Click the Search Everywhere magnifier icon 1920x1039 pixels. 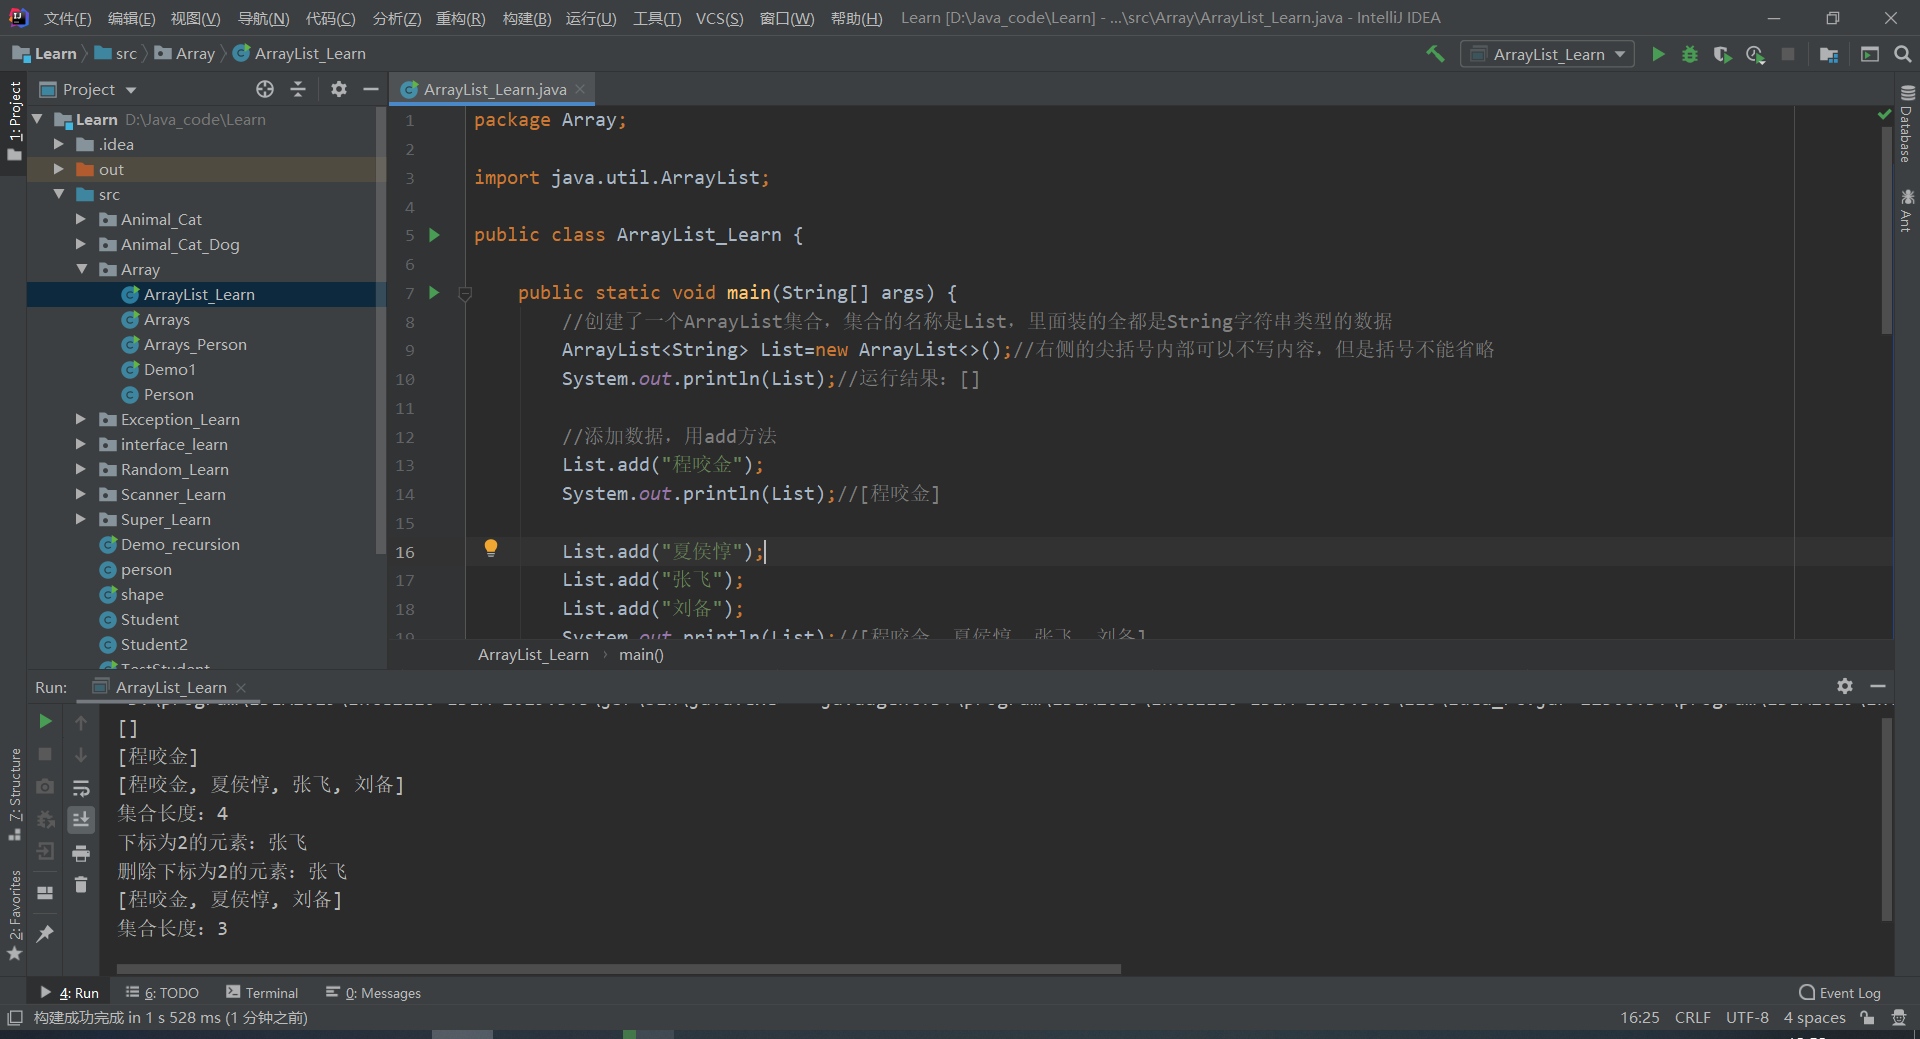[1903, 54]
